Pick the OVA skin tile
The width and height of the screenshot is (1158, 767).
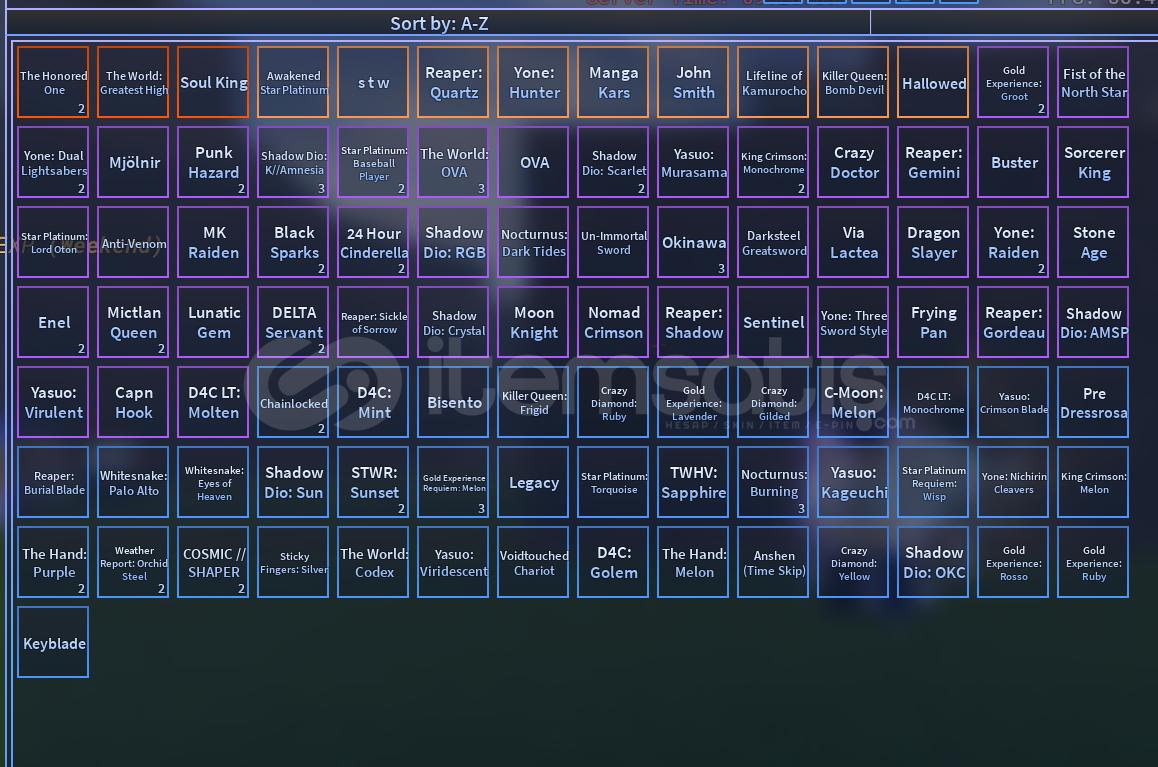[533, 162]
